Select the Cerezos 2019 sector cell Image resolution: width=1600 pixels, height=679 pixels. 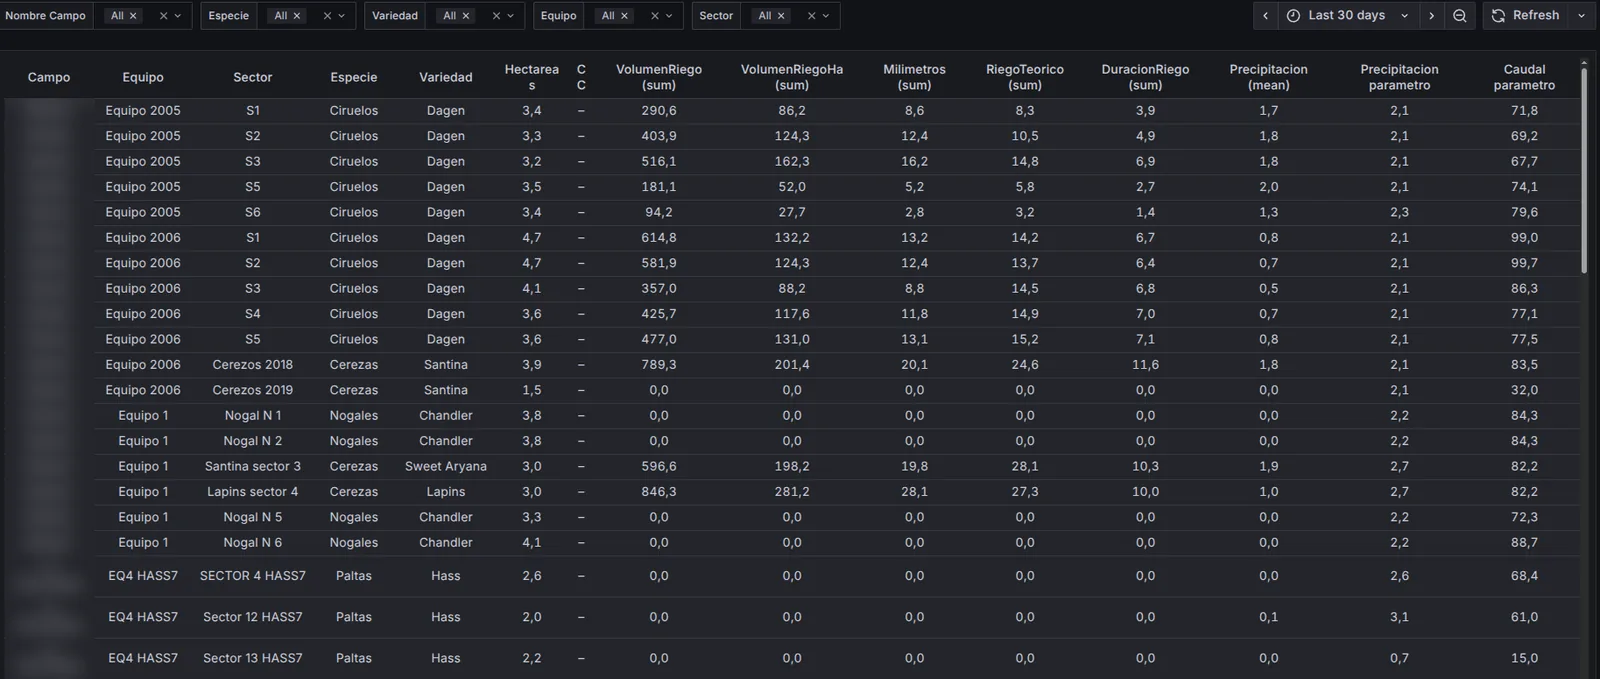click(253, 390)
